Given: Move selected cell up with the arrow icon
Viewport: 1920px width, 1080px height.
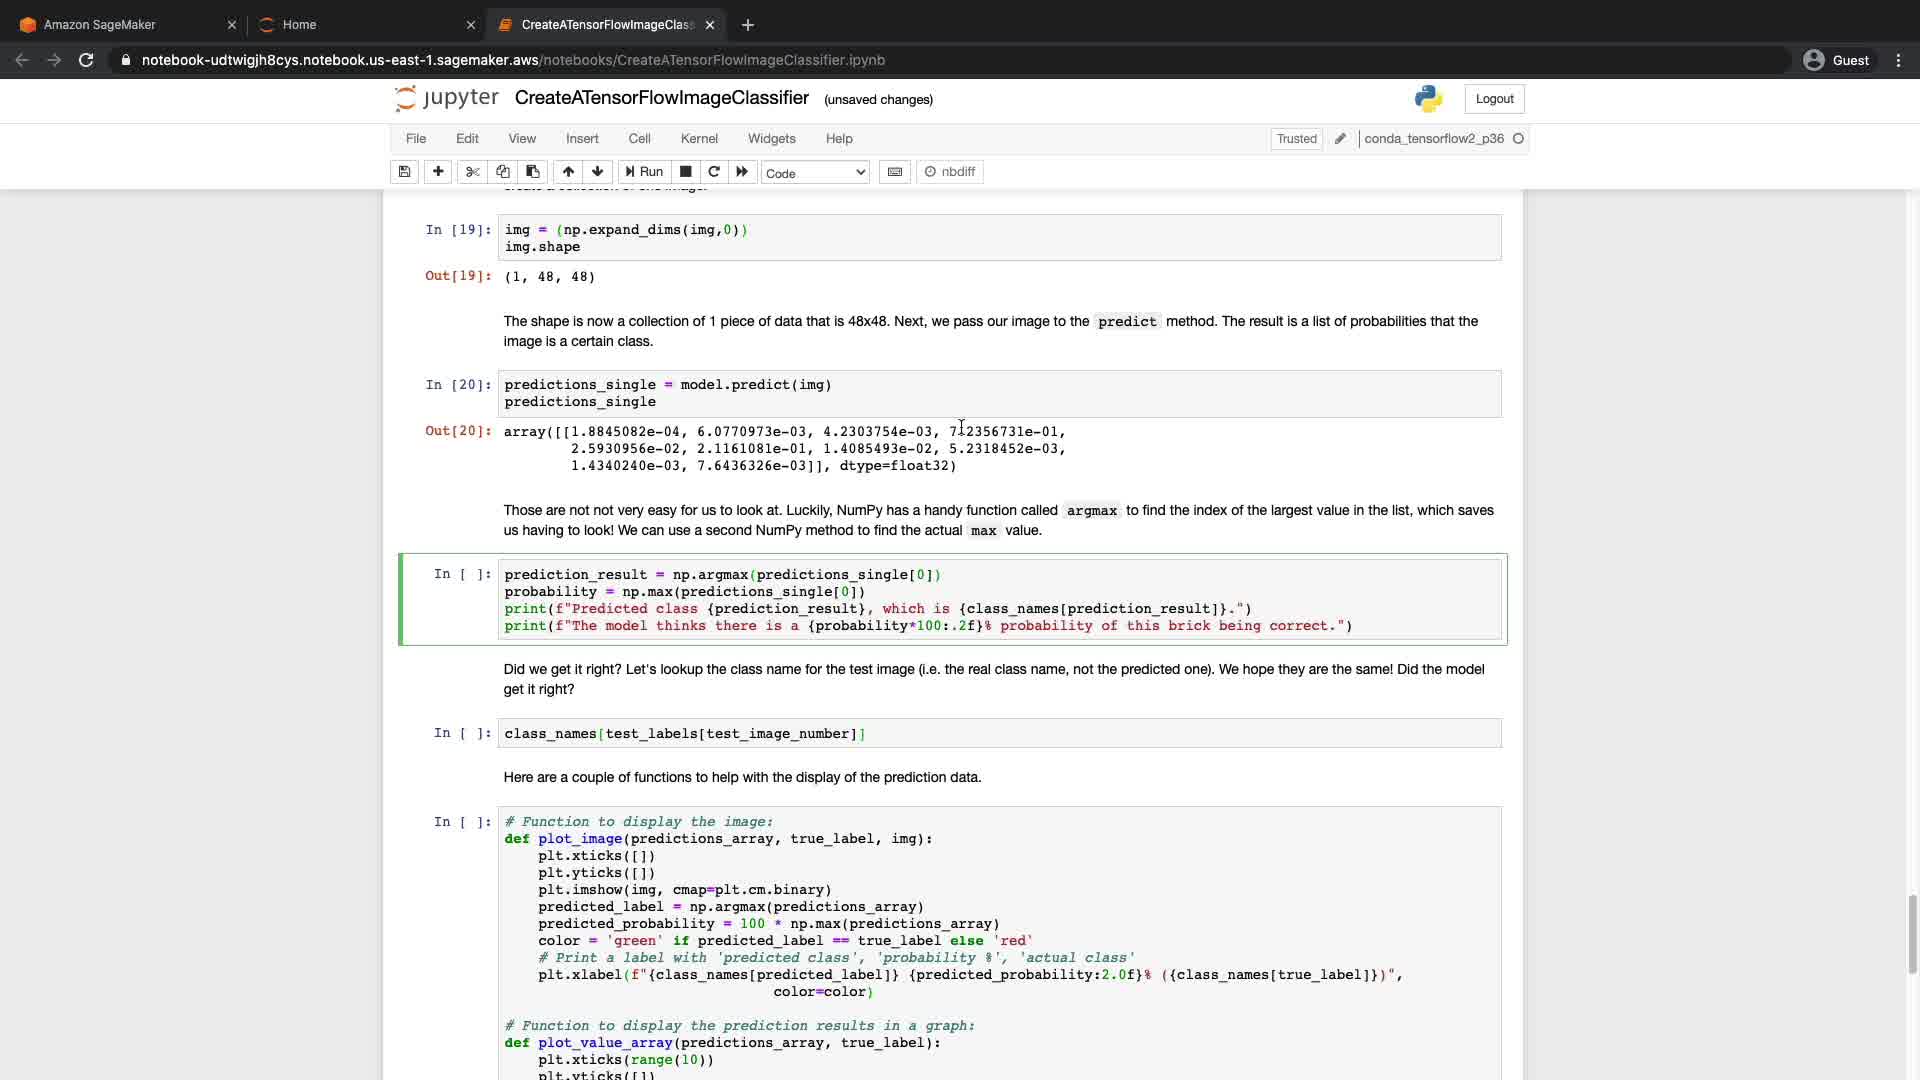Looking at the screenshot, I should coord(568,172).
